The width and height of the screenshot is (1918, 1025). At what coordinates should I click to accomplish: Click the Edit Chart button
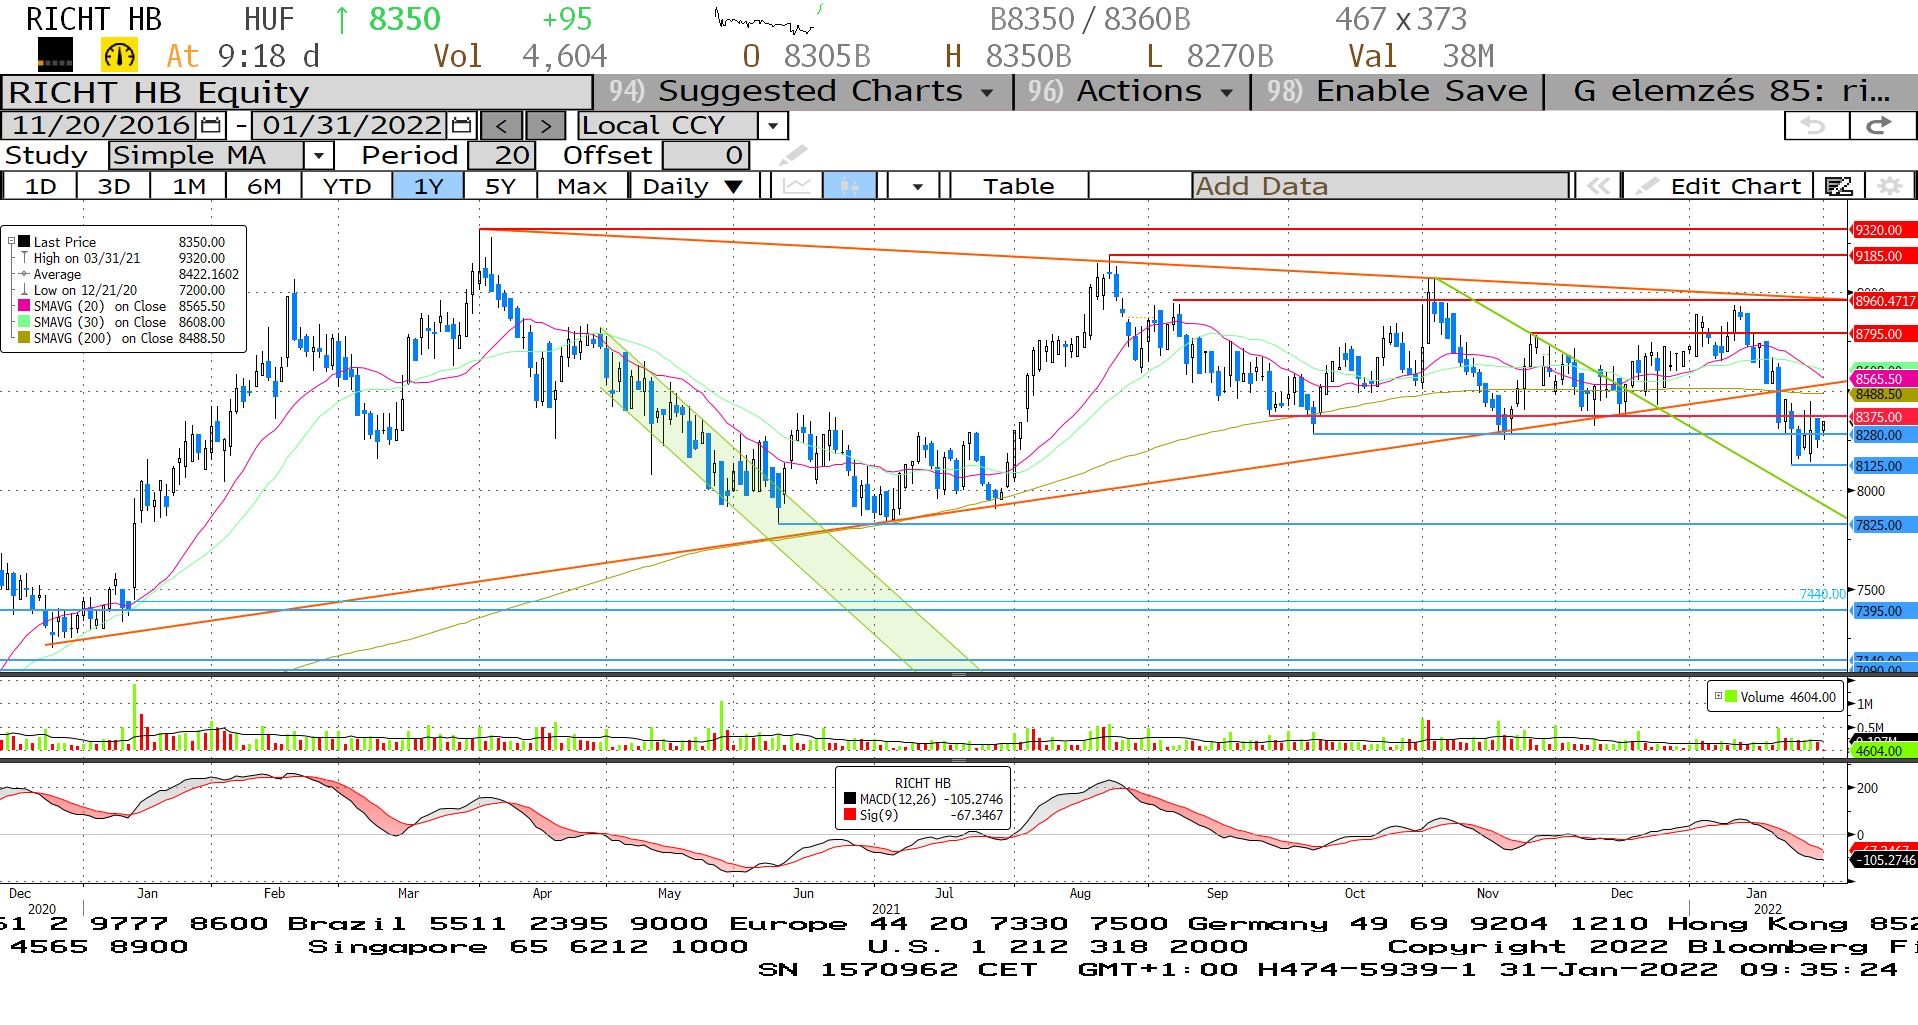(1720, 186)
